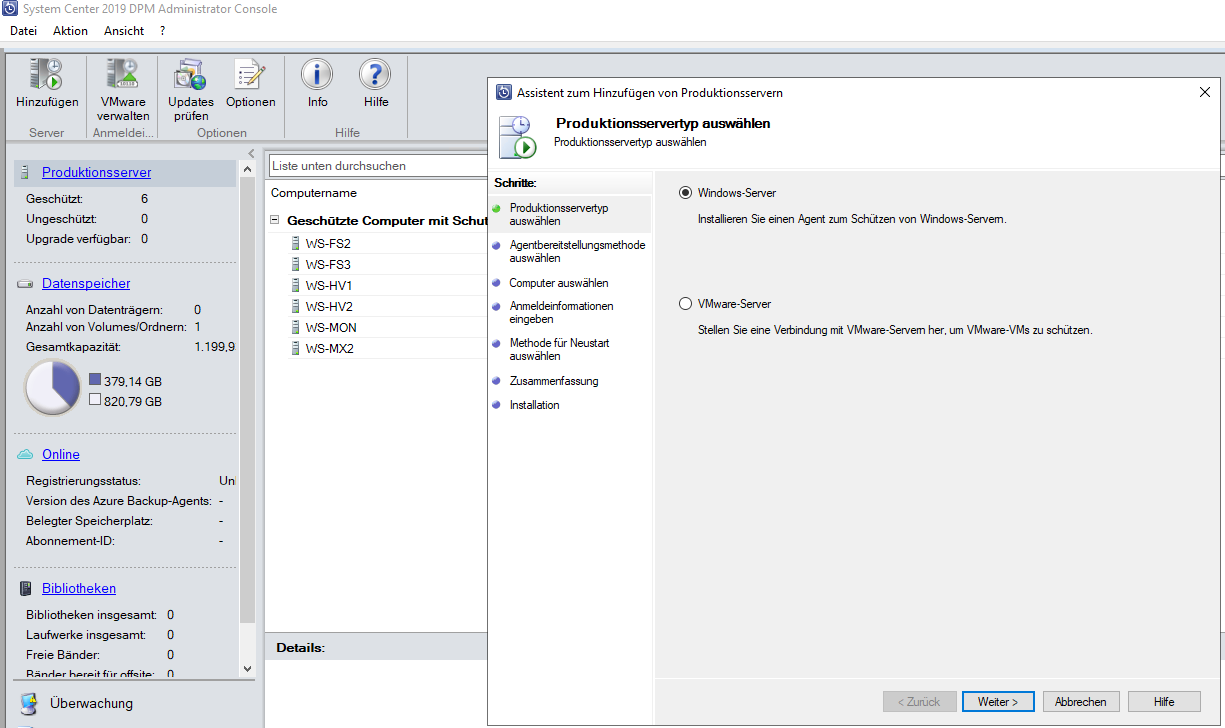
Task: Click the Bibliotheken tape icon
Action: point(25,589)
